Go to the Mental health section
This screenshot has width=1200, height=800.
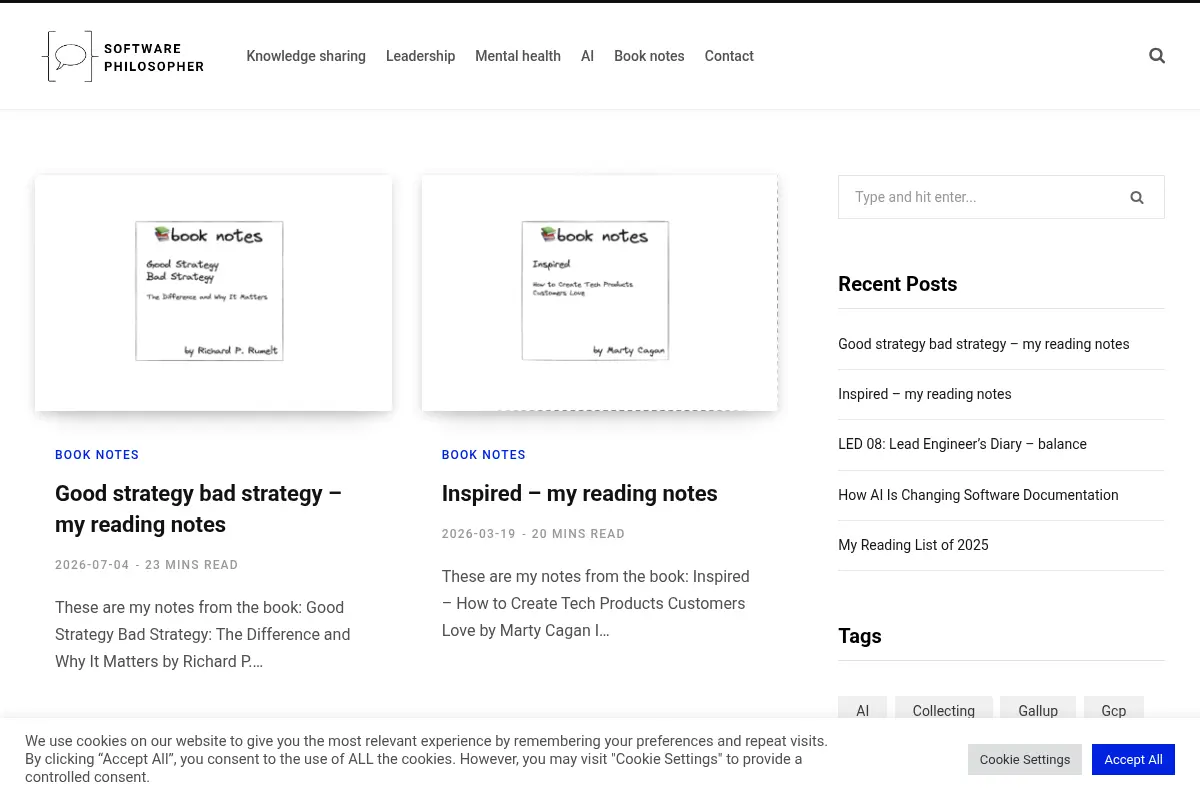(x=518, y=56)
